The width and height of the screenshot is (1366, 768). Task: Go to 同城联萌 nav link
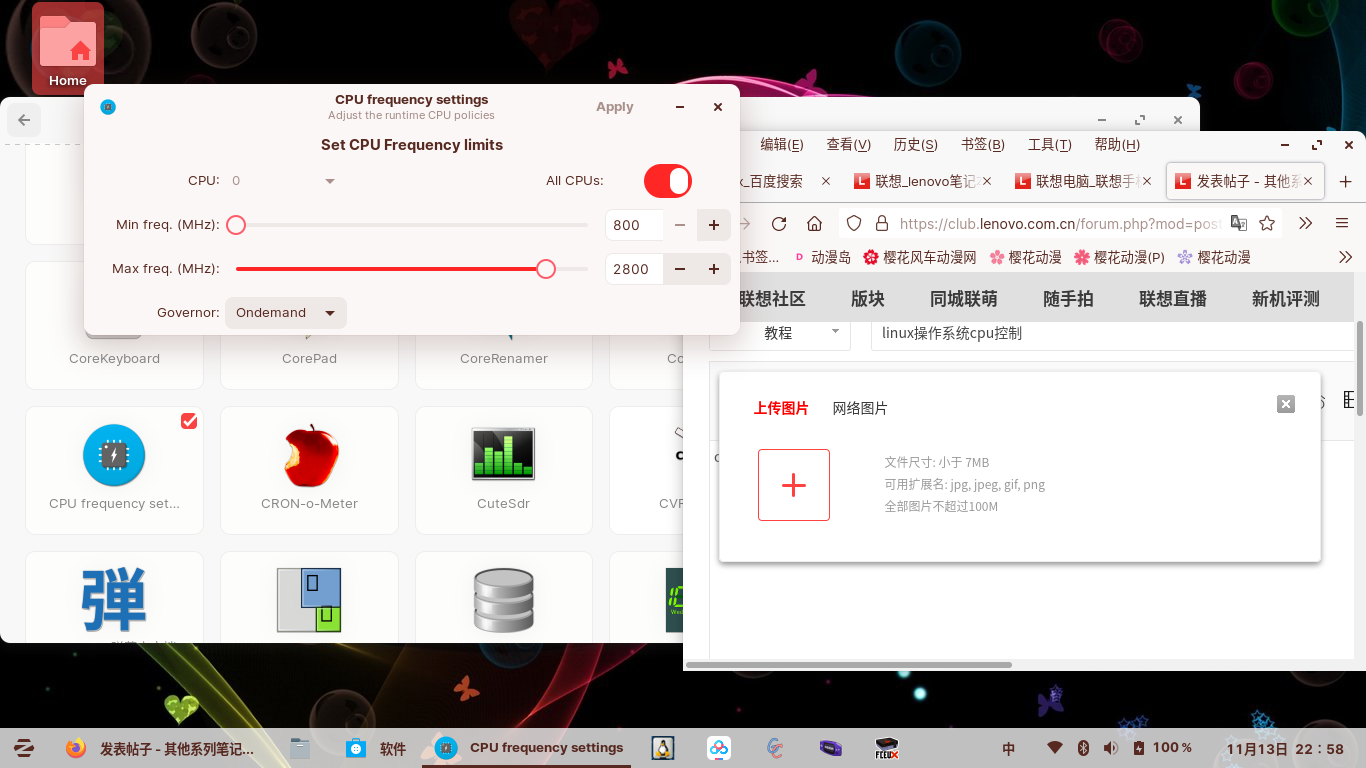tap(963, 298)
